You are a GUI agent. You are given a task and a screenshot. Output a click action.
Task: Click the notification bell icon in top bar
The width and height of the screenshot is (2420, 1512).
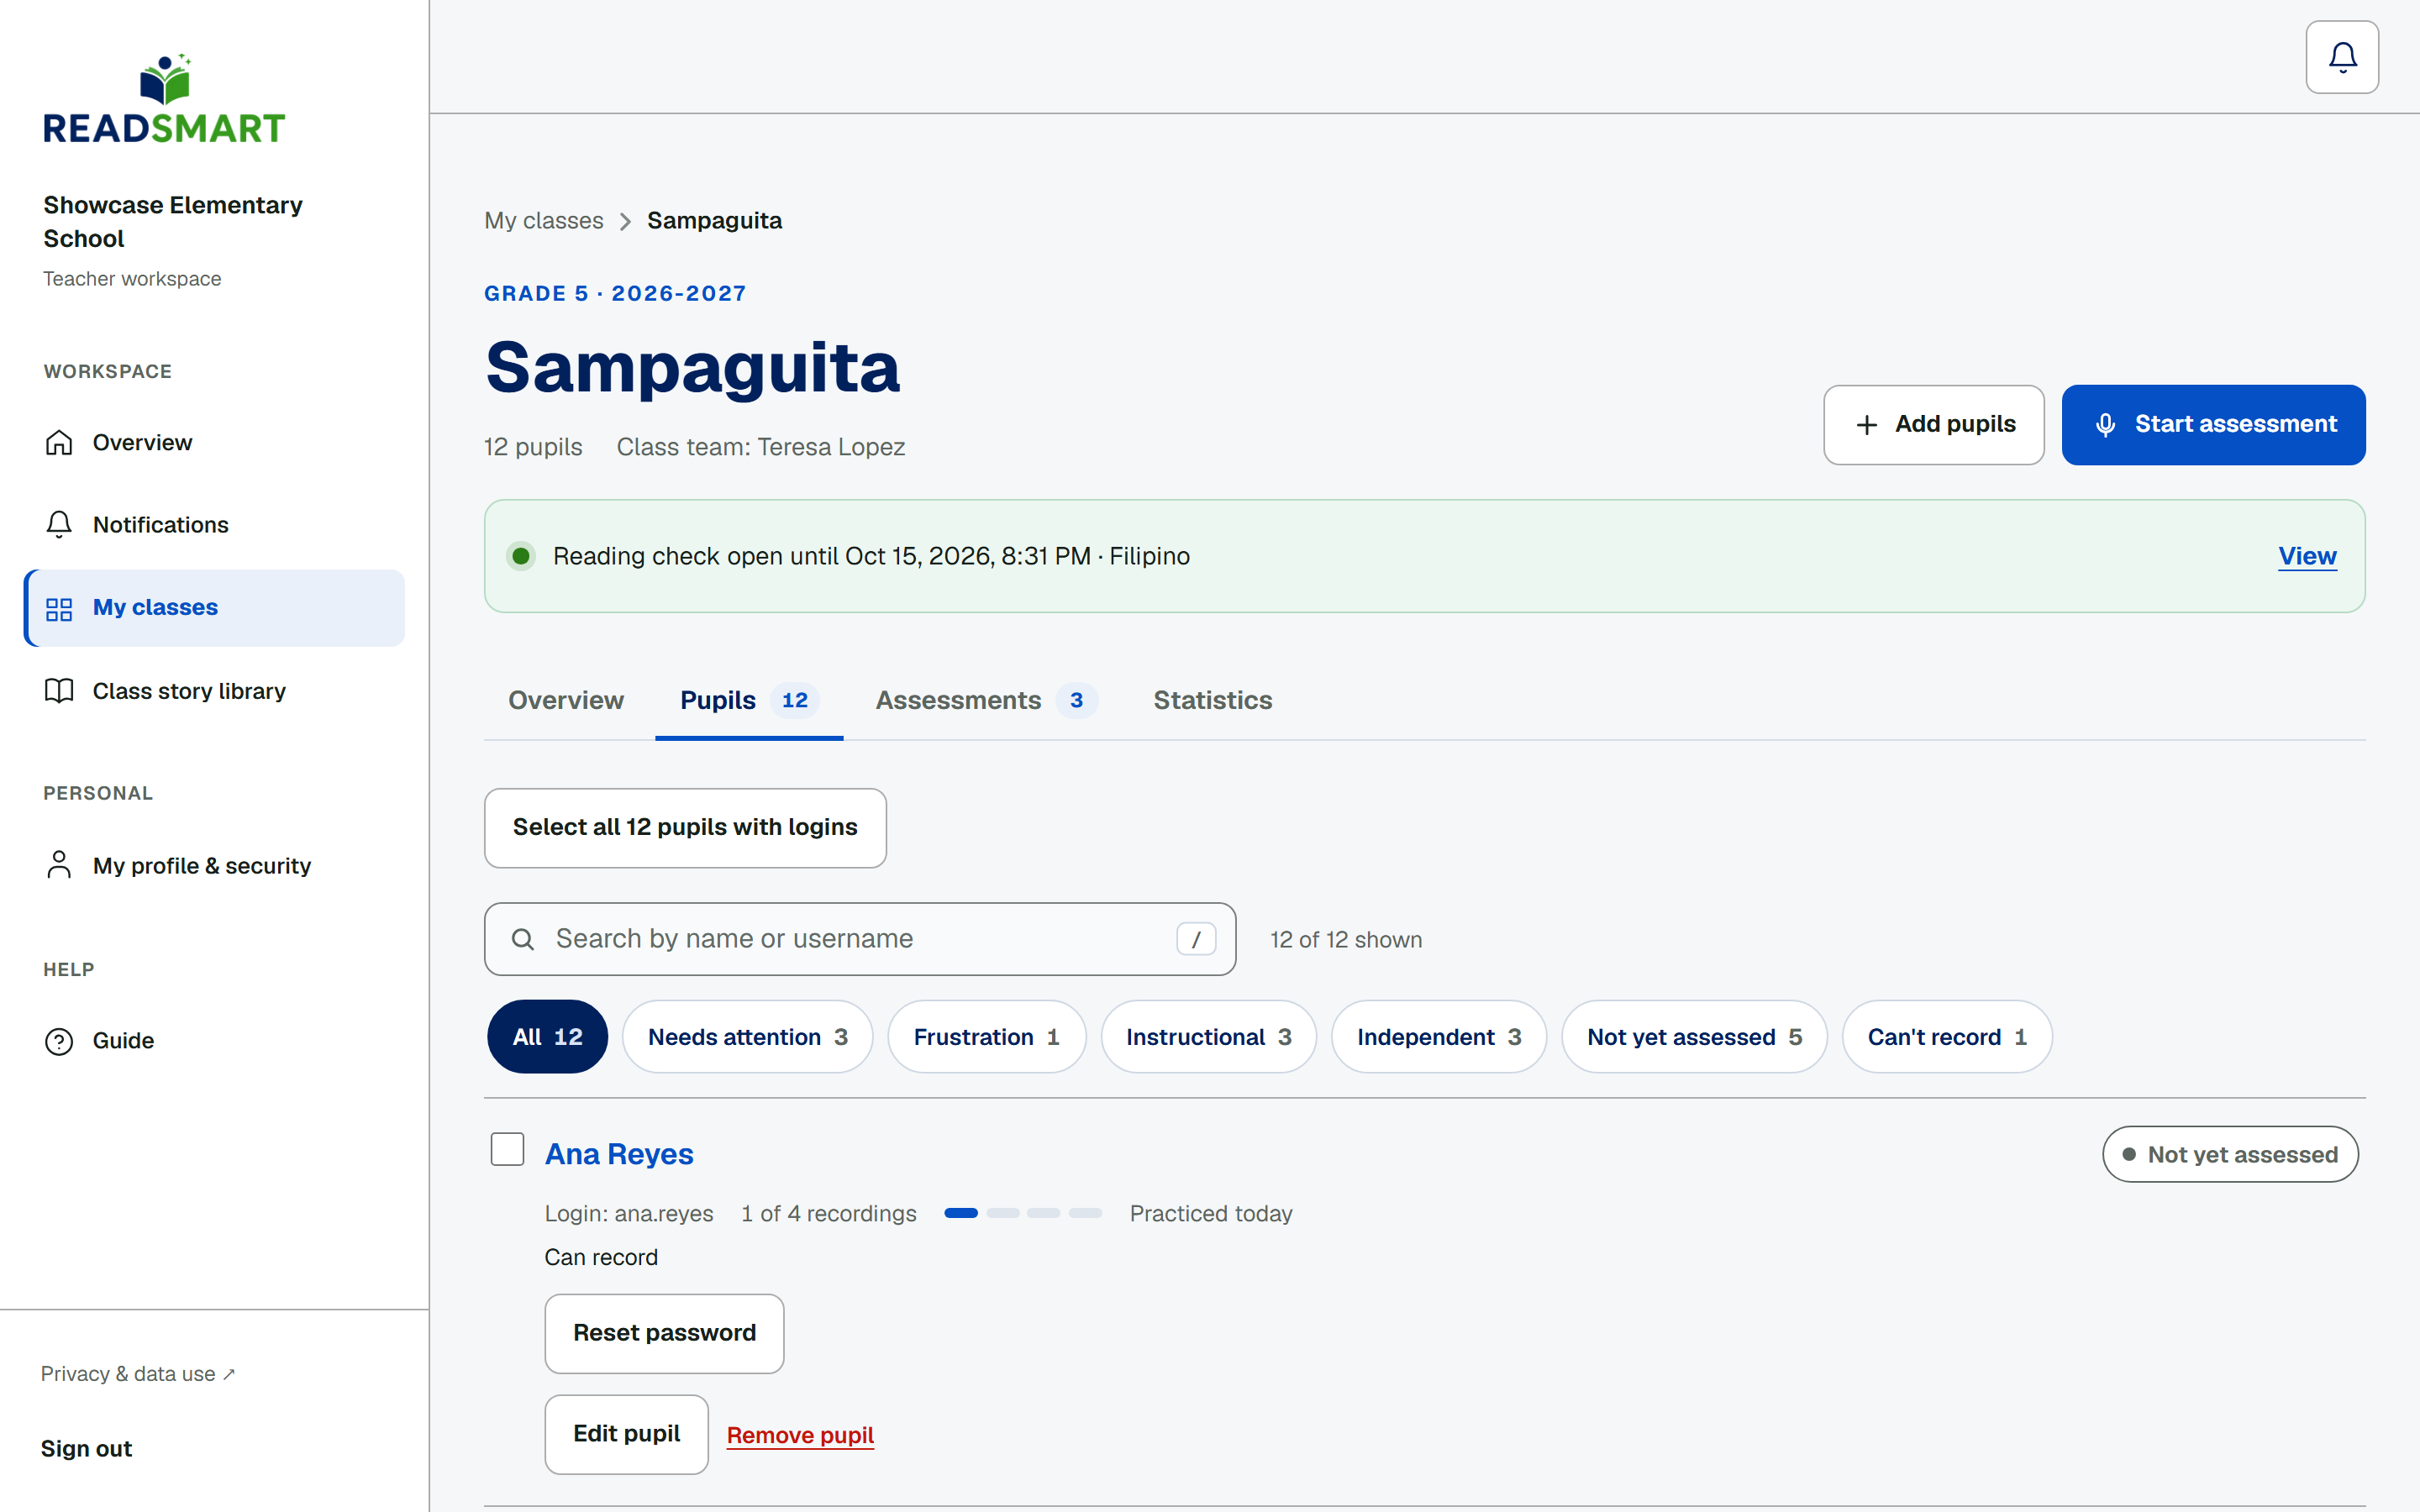(x=2342, y=57)
